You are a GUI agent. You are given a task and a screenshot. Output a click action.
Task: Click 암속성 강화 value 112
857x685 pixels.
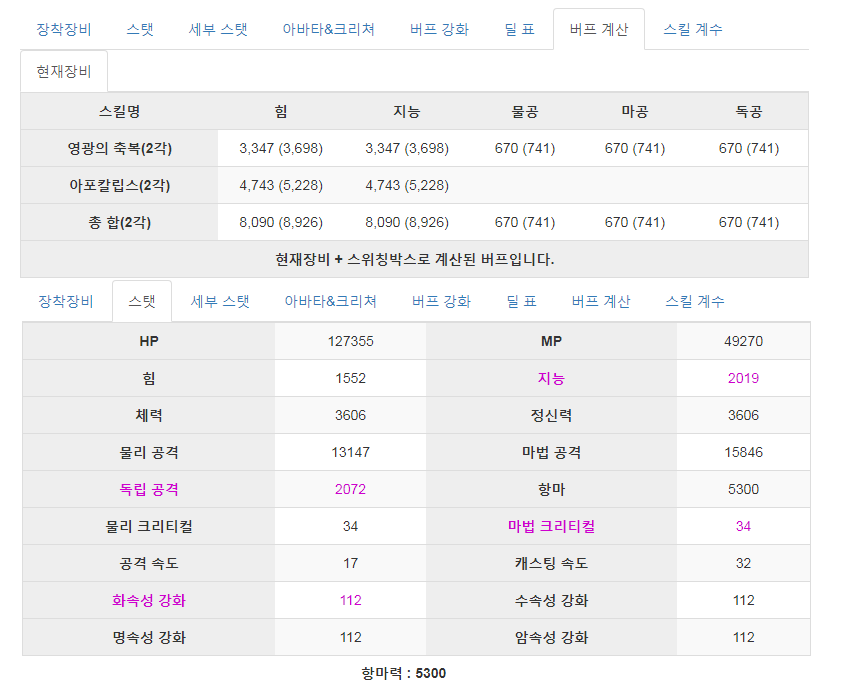pos(743,637)
